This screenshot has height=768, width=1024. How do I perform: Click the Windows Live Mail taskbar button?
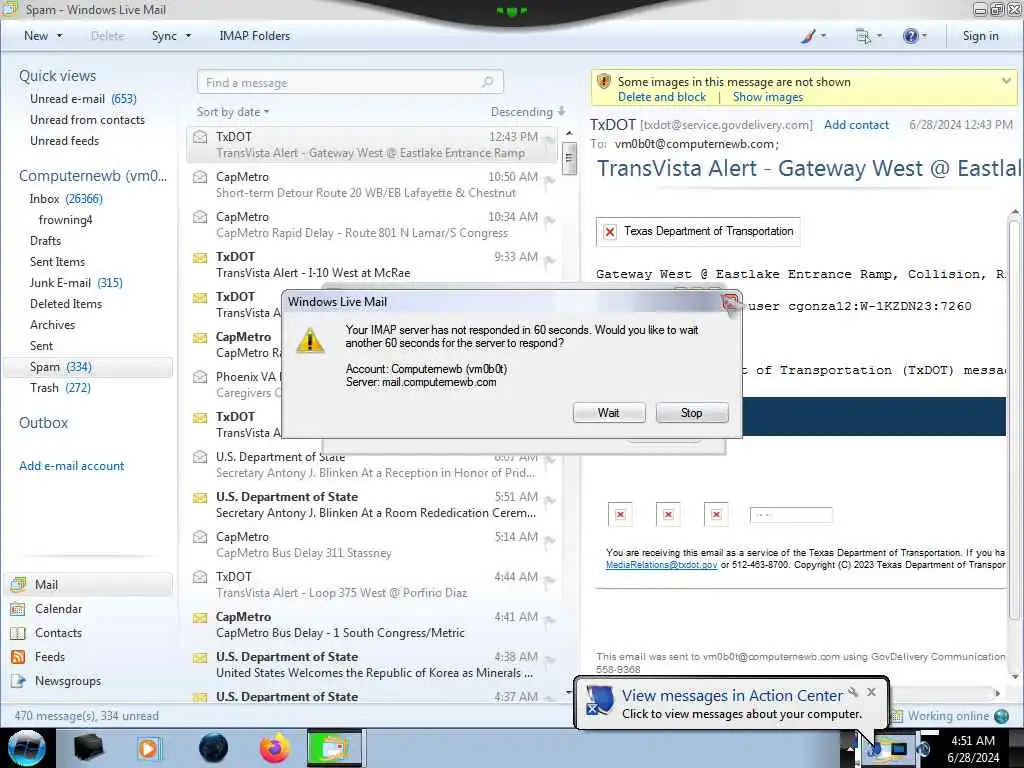[x=334, y=748]
